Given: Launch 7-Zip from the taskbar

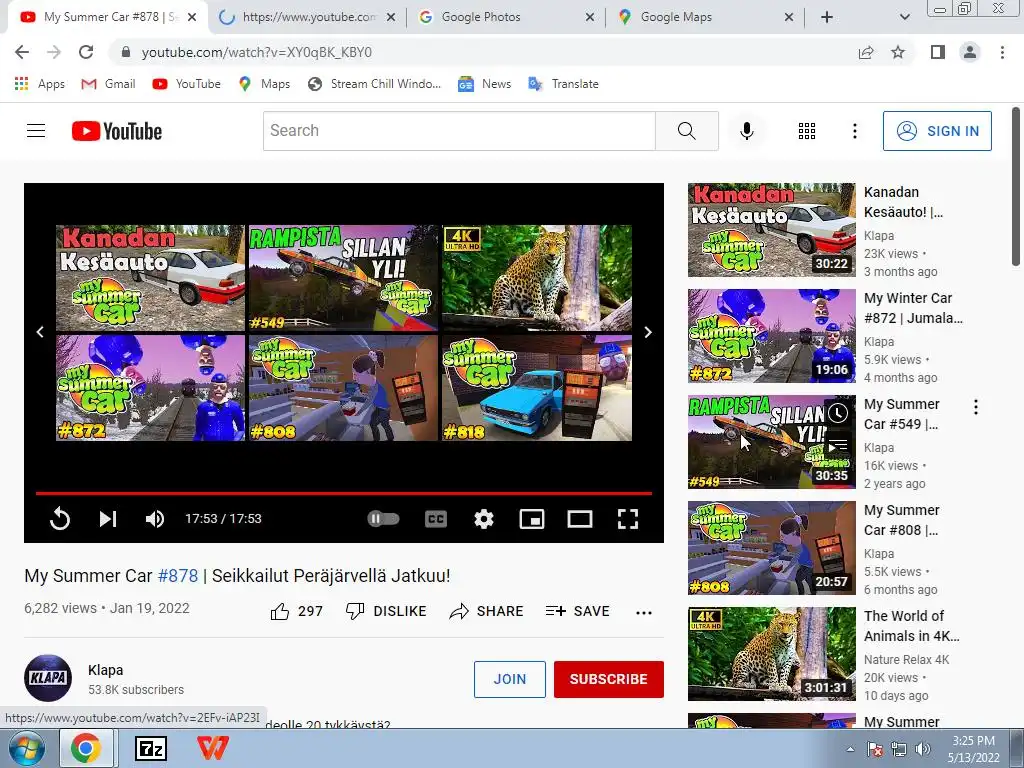Looking at the screenshot, I should (151, 748).
